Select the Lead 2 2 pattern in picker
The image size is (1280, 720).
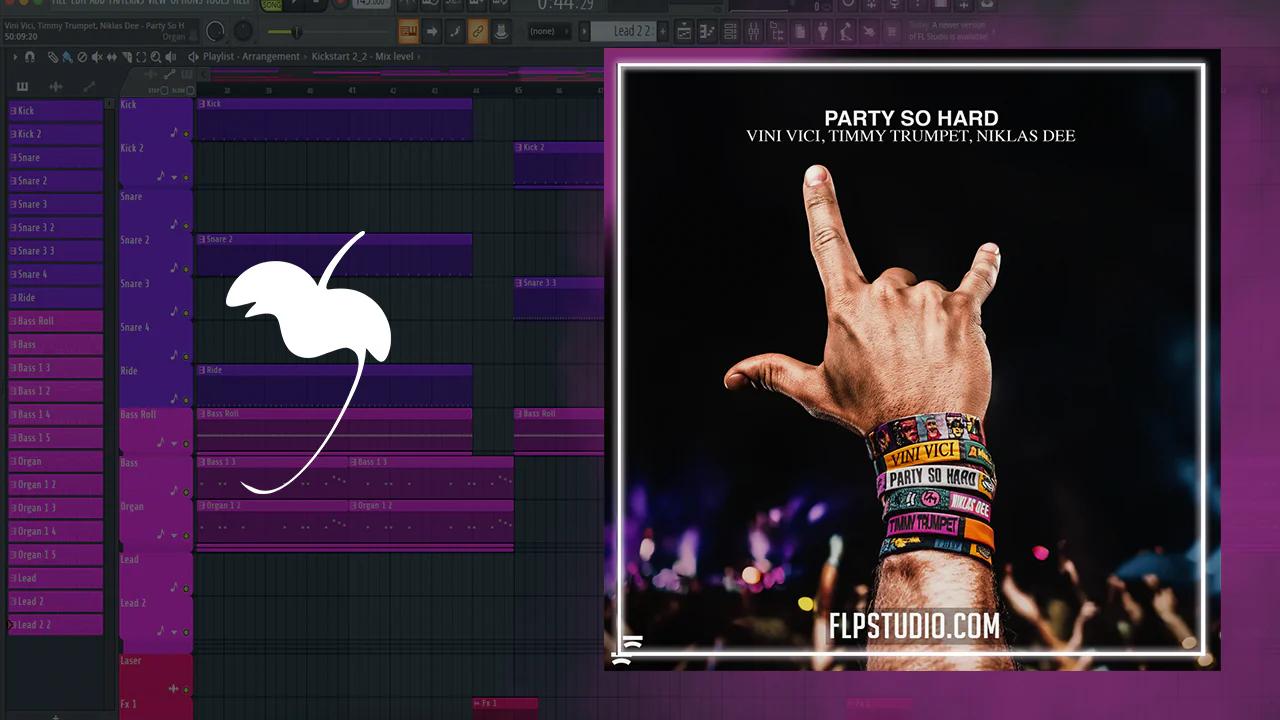click(x=55, y=625)
